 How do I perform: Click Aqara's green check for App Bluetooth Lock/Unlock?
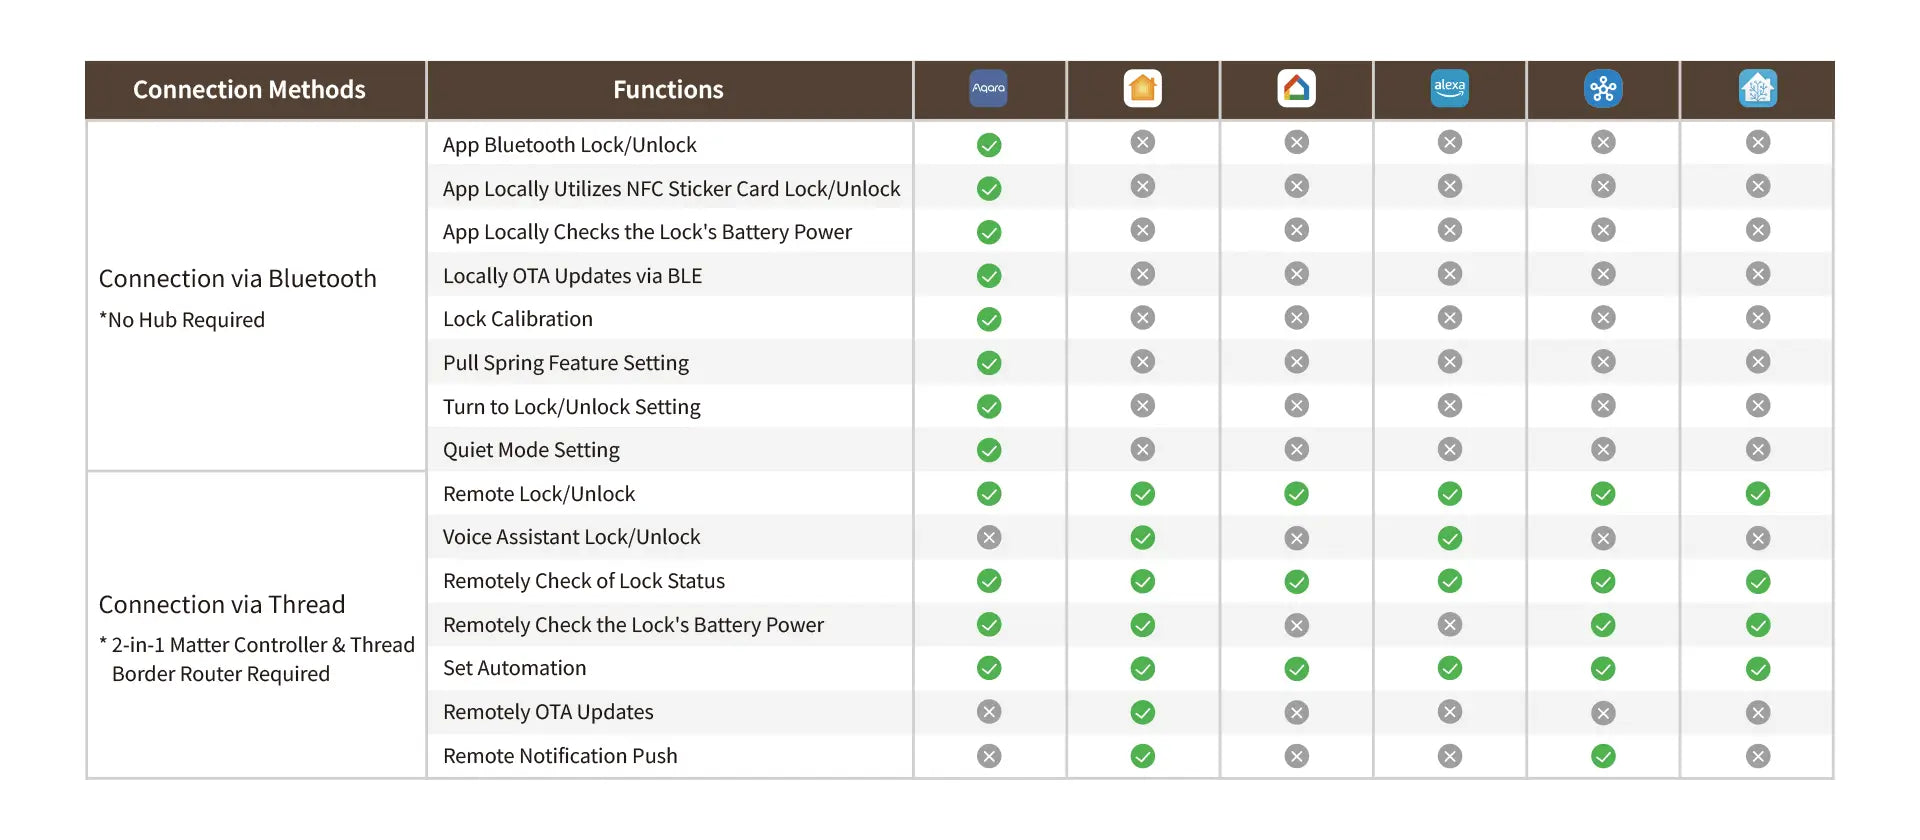[989, 145]
